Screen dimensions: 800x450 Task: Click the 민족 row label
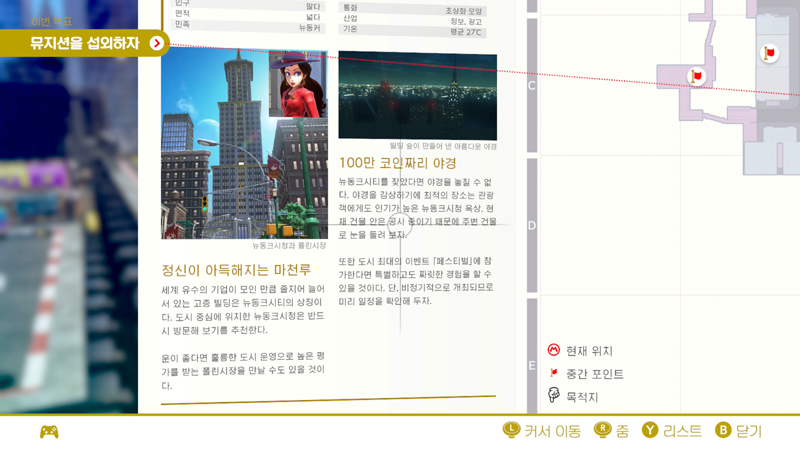point(182,24)
